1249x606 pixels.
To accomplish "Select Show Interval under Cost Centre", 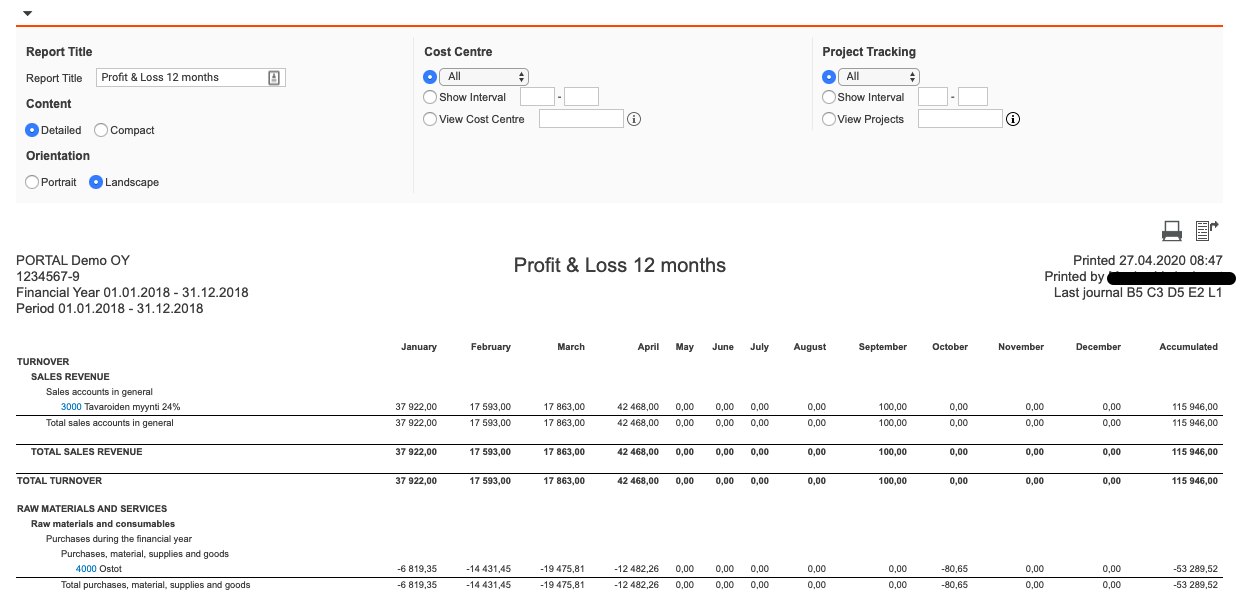I will pyautogui.click(x=430, y=97).
